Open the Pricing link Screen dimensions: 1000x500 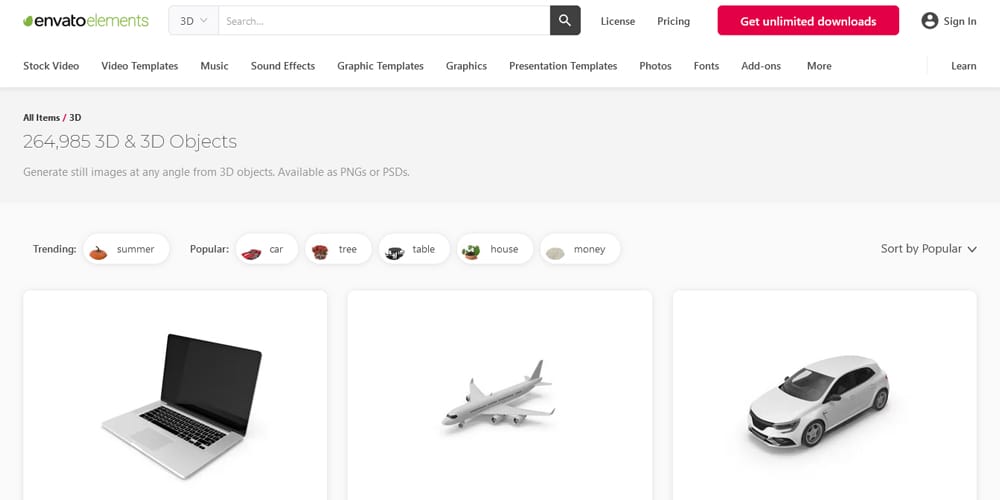[673, 21]
